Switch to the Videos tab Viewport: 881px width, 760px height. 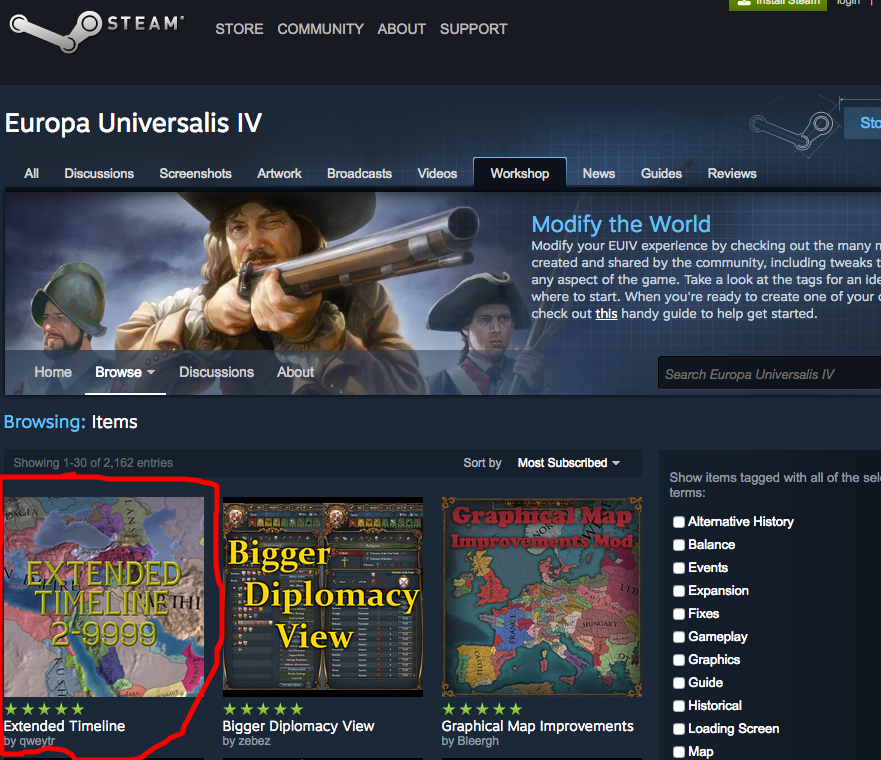(437, 174)
